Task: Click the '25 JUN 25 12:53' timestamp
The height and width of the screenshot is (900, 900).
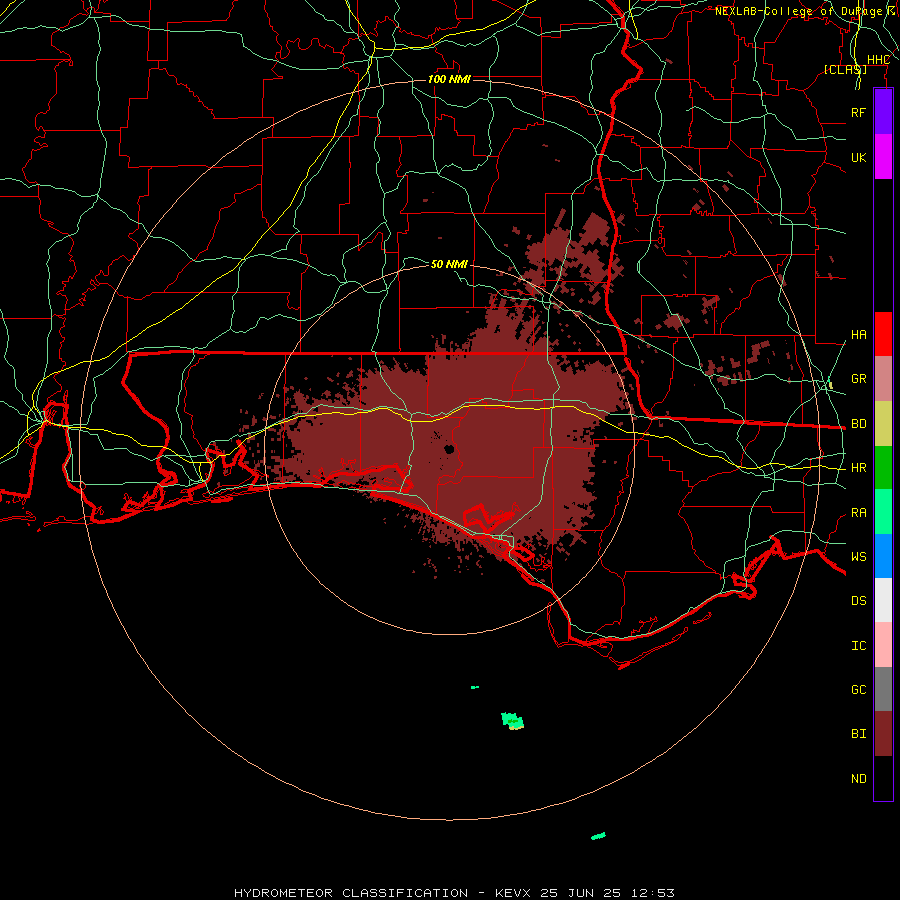Action: [607, 893]
